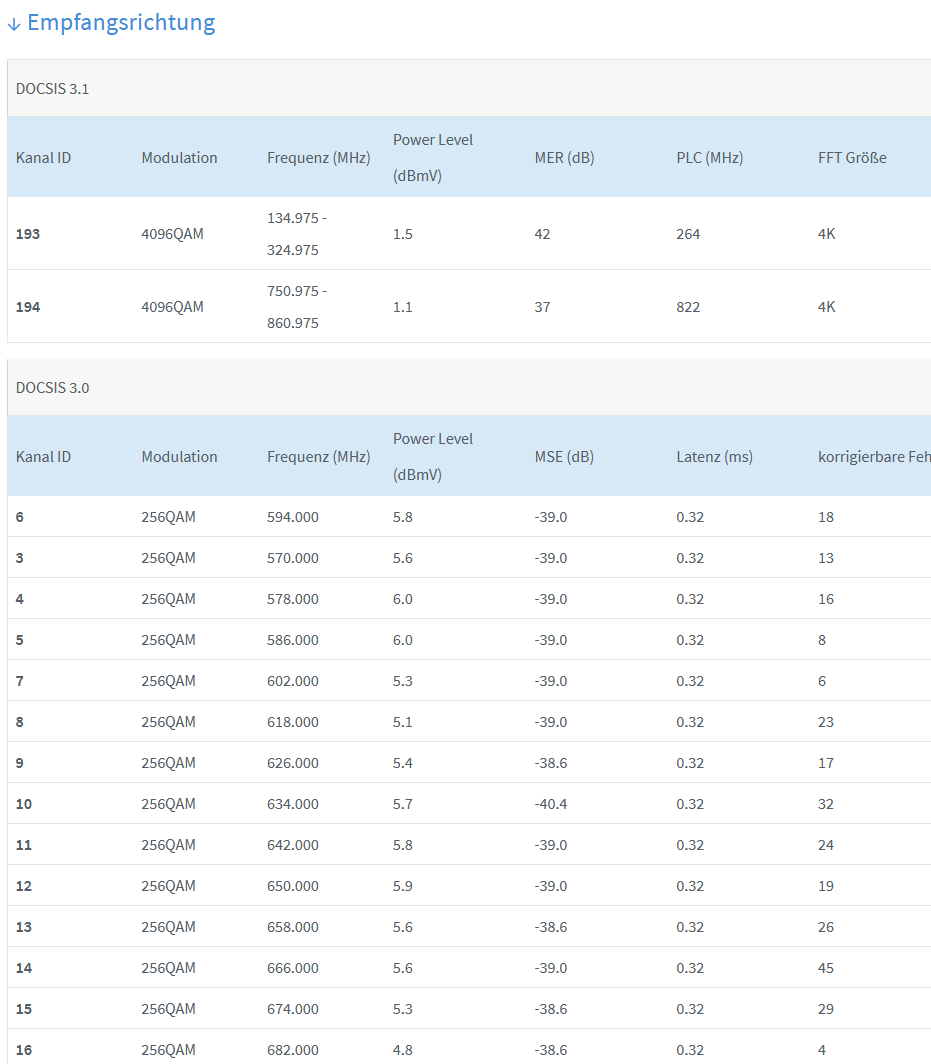Screen dimensions: 931x1064
Task: Click Power Level 5.7 for channel 10
Action: pyautogui.click(x=402, y=804)
